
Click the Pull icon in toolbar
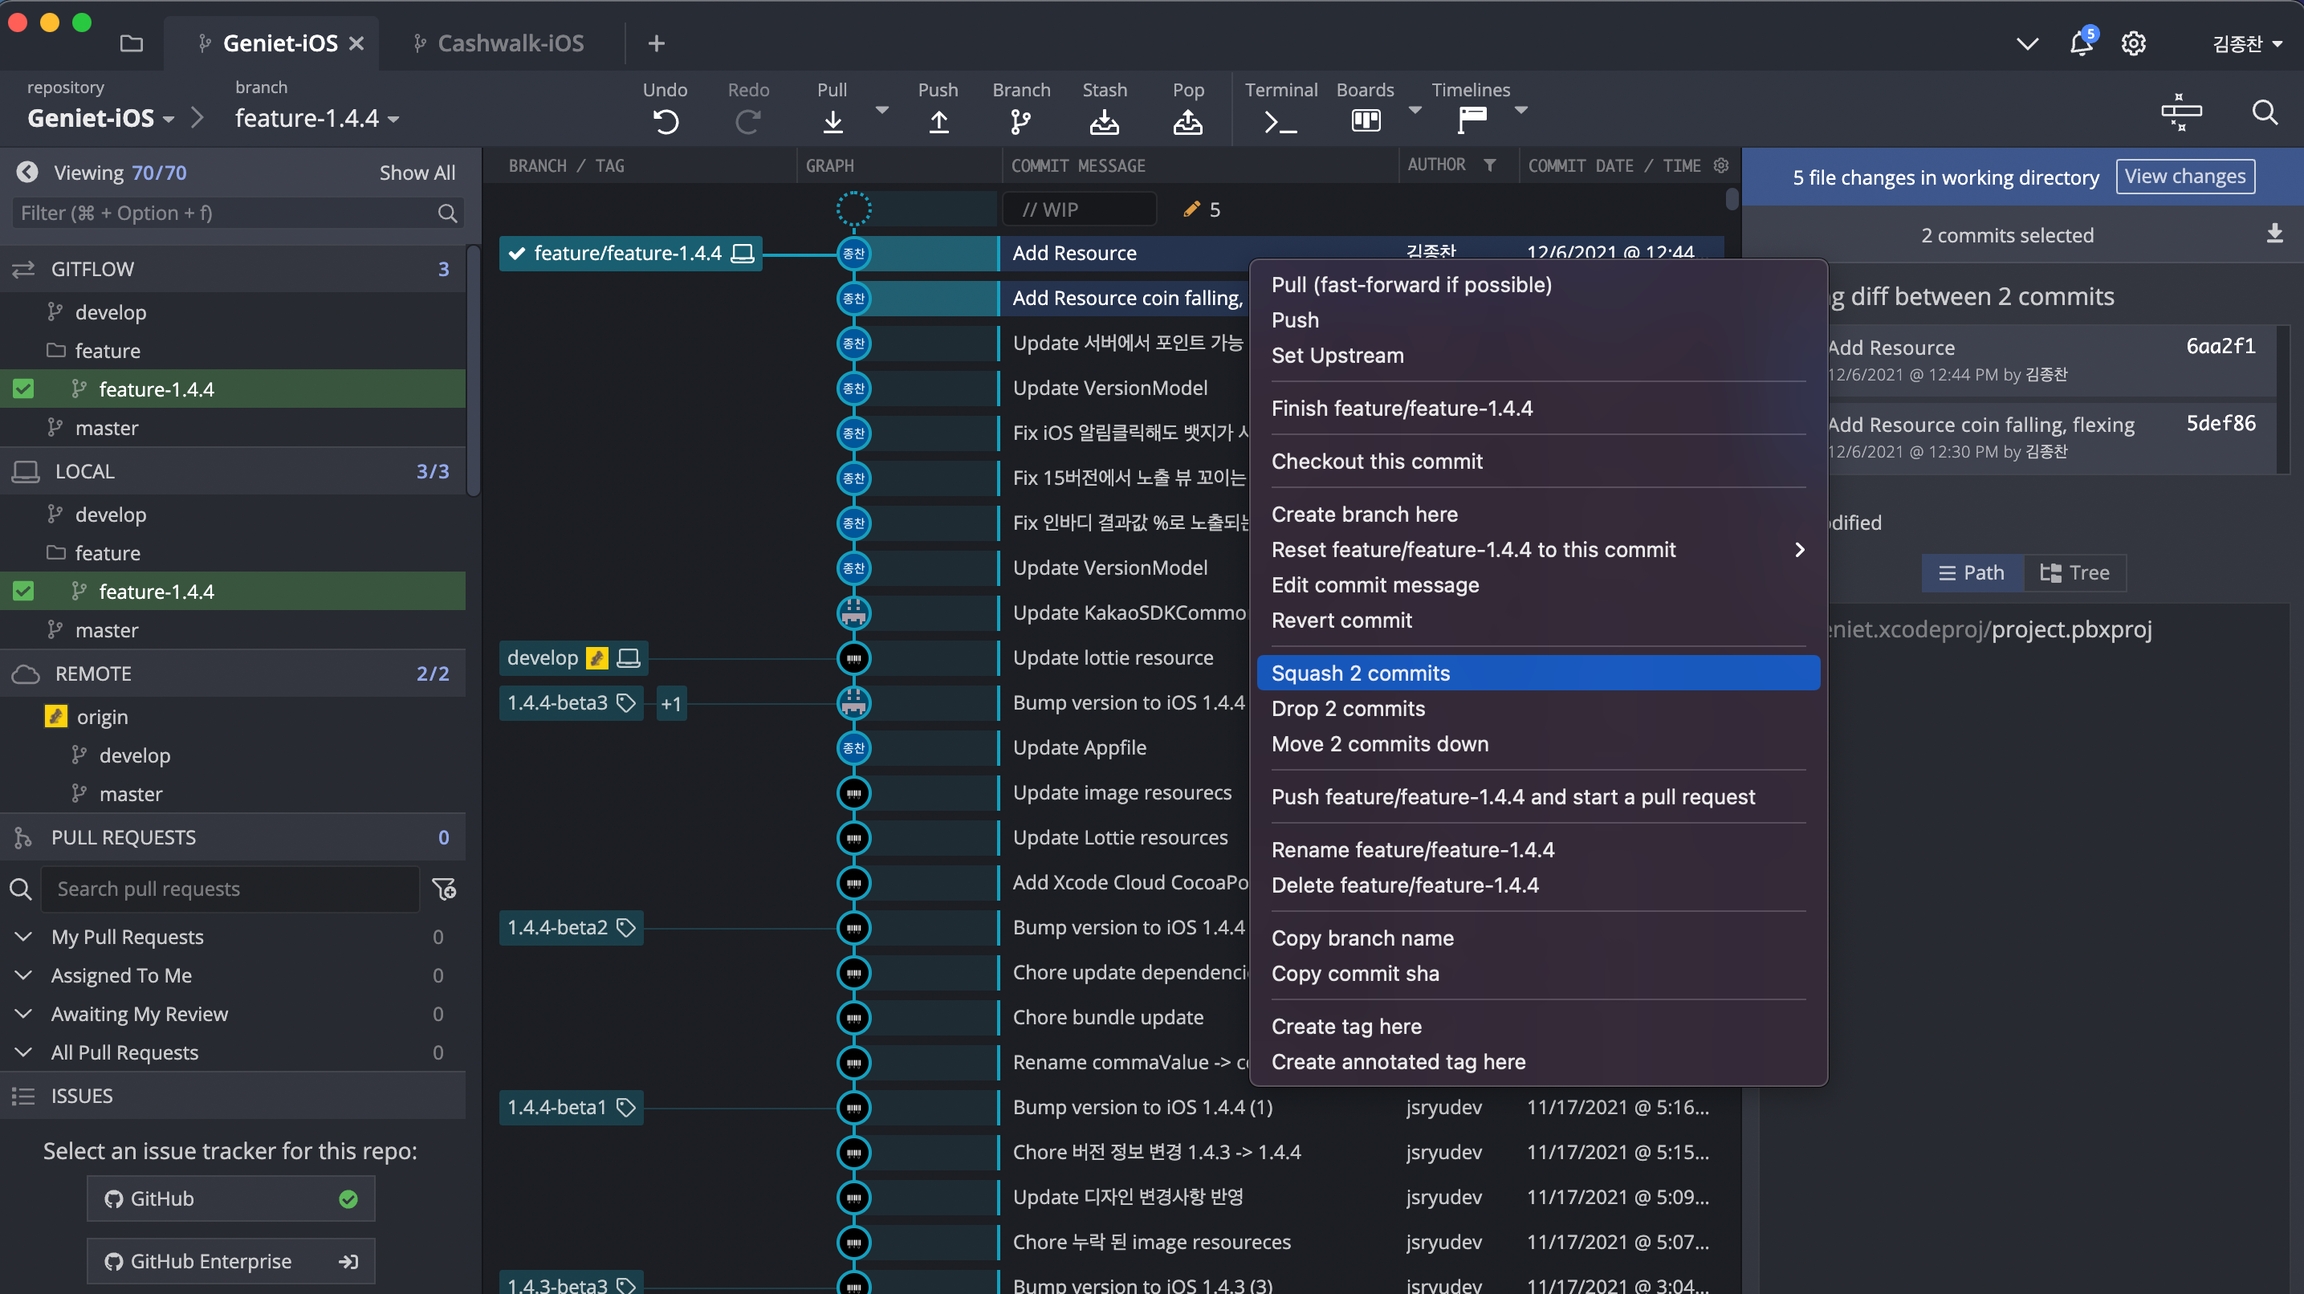click(x=832, y=121)
